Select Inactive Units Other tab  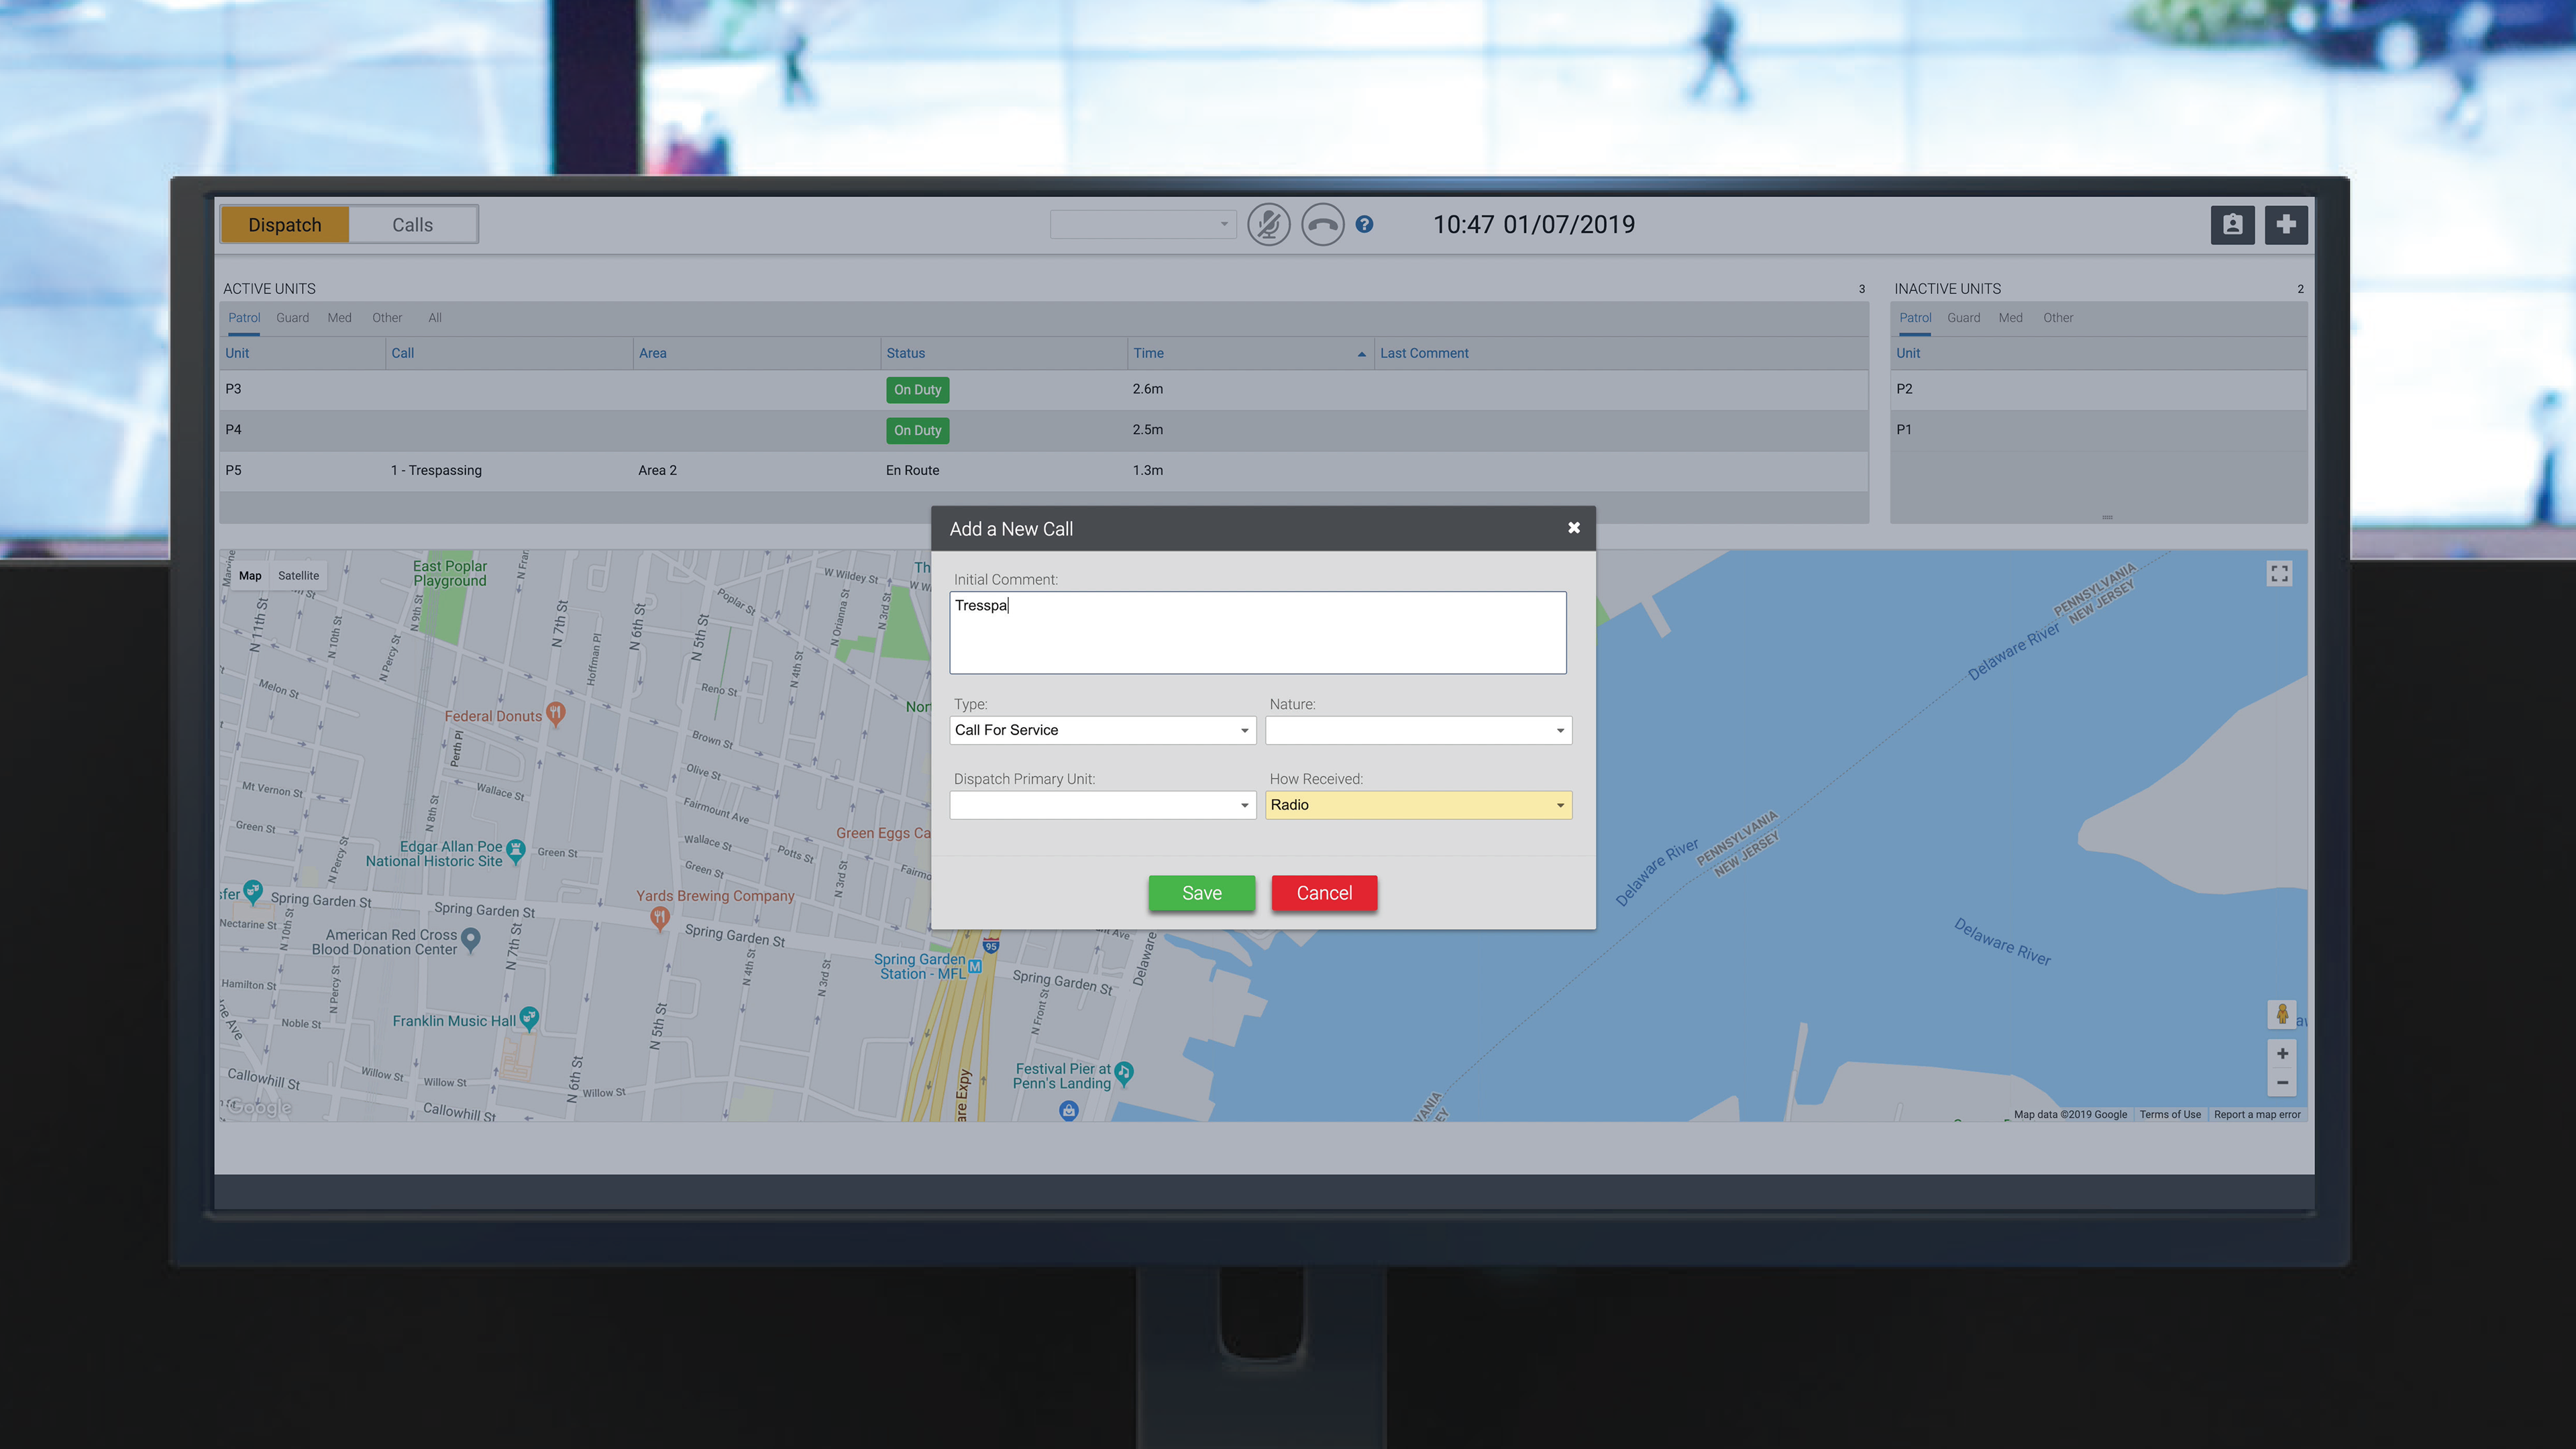pos(2058,318)
